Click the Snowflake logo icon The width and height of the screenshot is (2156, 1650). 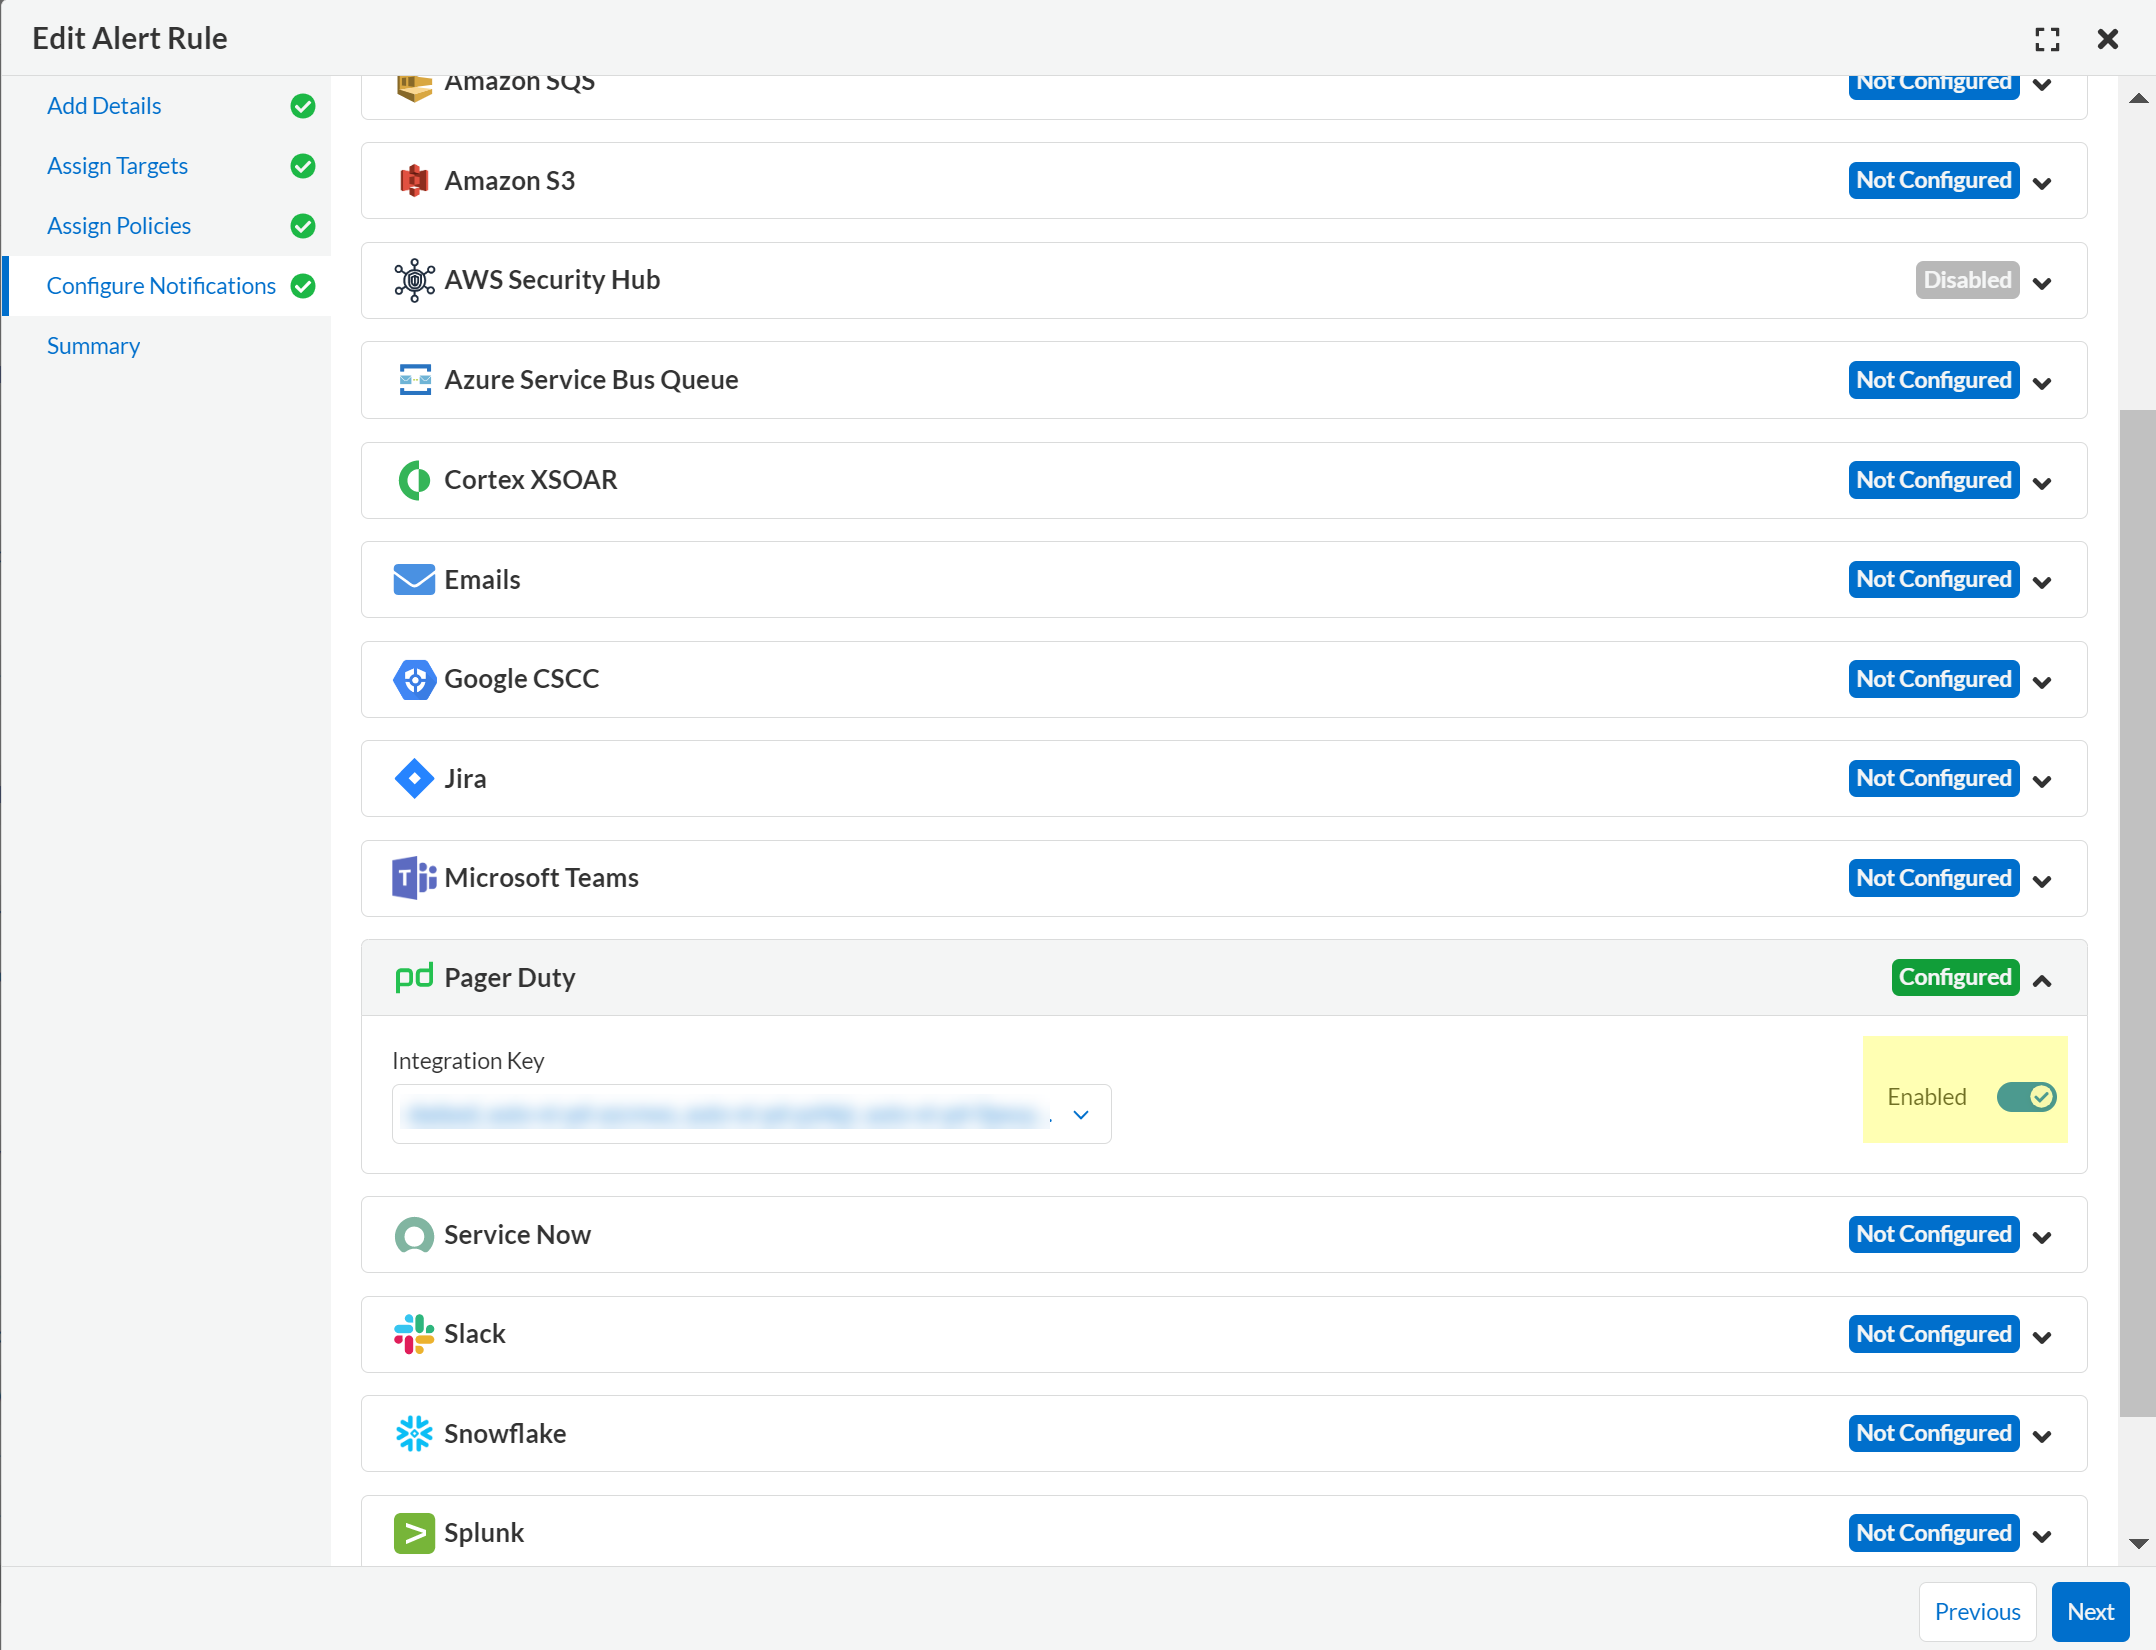point(414,1433)
